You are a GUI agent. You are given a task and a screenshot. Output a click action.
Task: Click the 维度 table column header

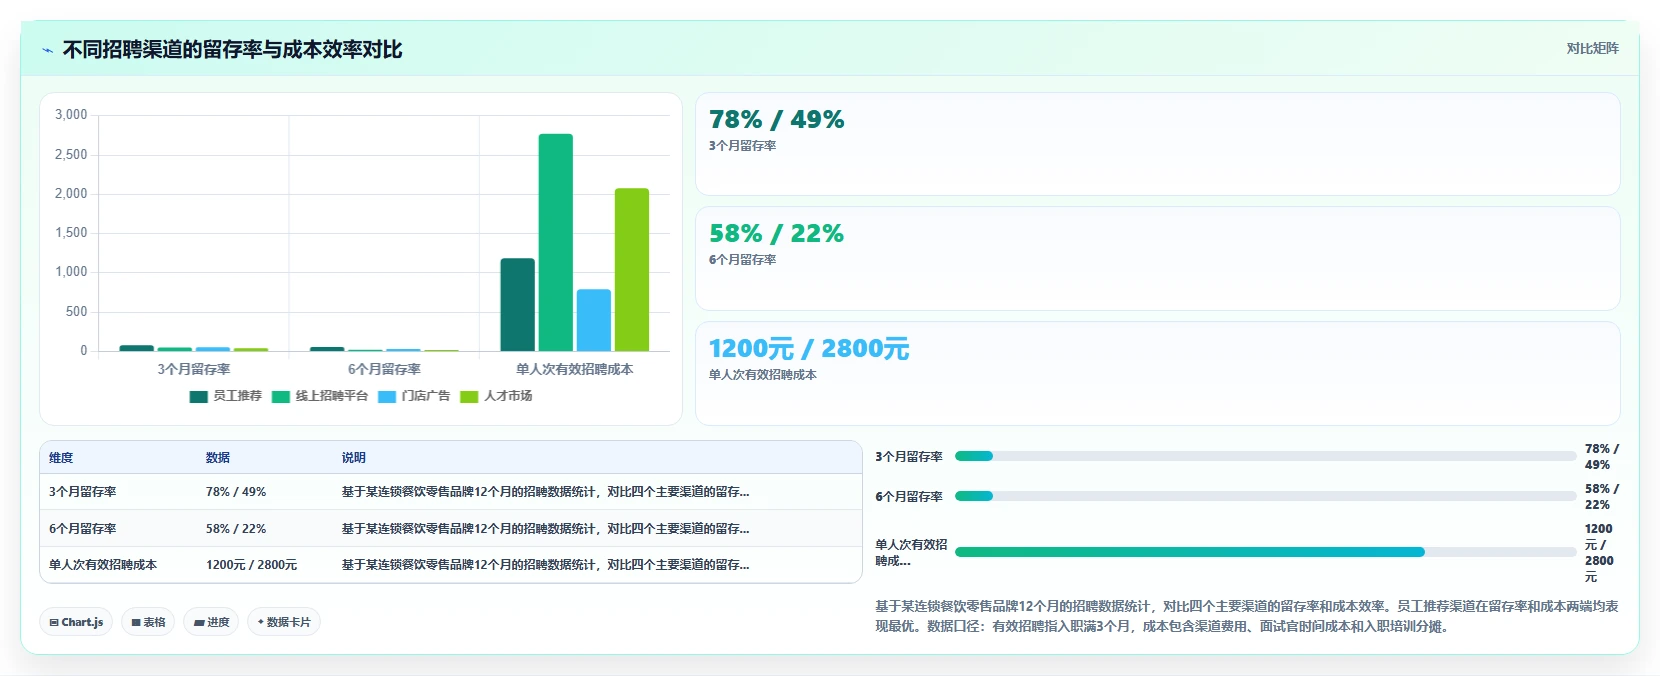point(61,458)
